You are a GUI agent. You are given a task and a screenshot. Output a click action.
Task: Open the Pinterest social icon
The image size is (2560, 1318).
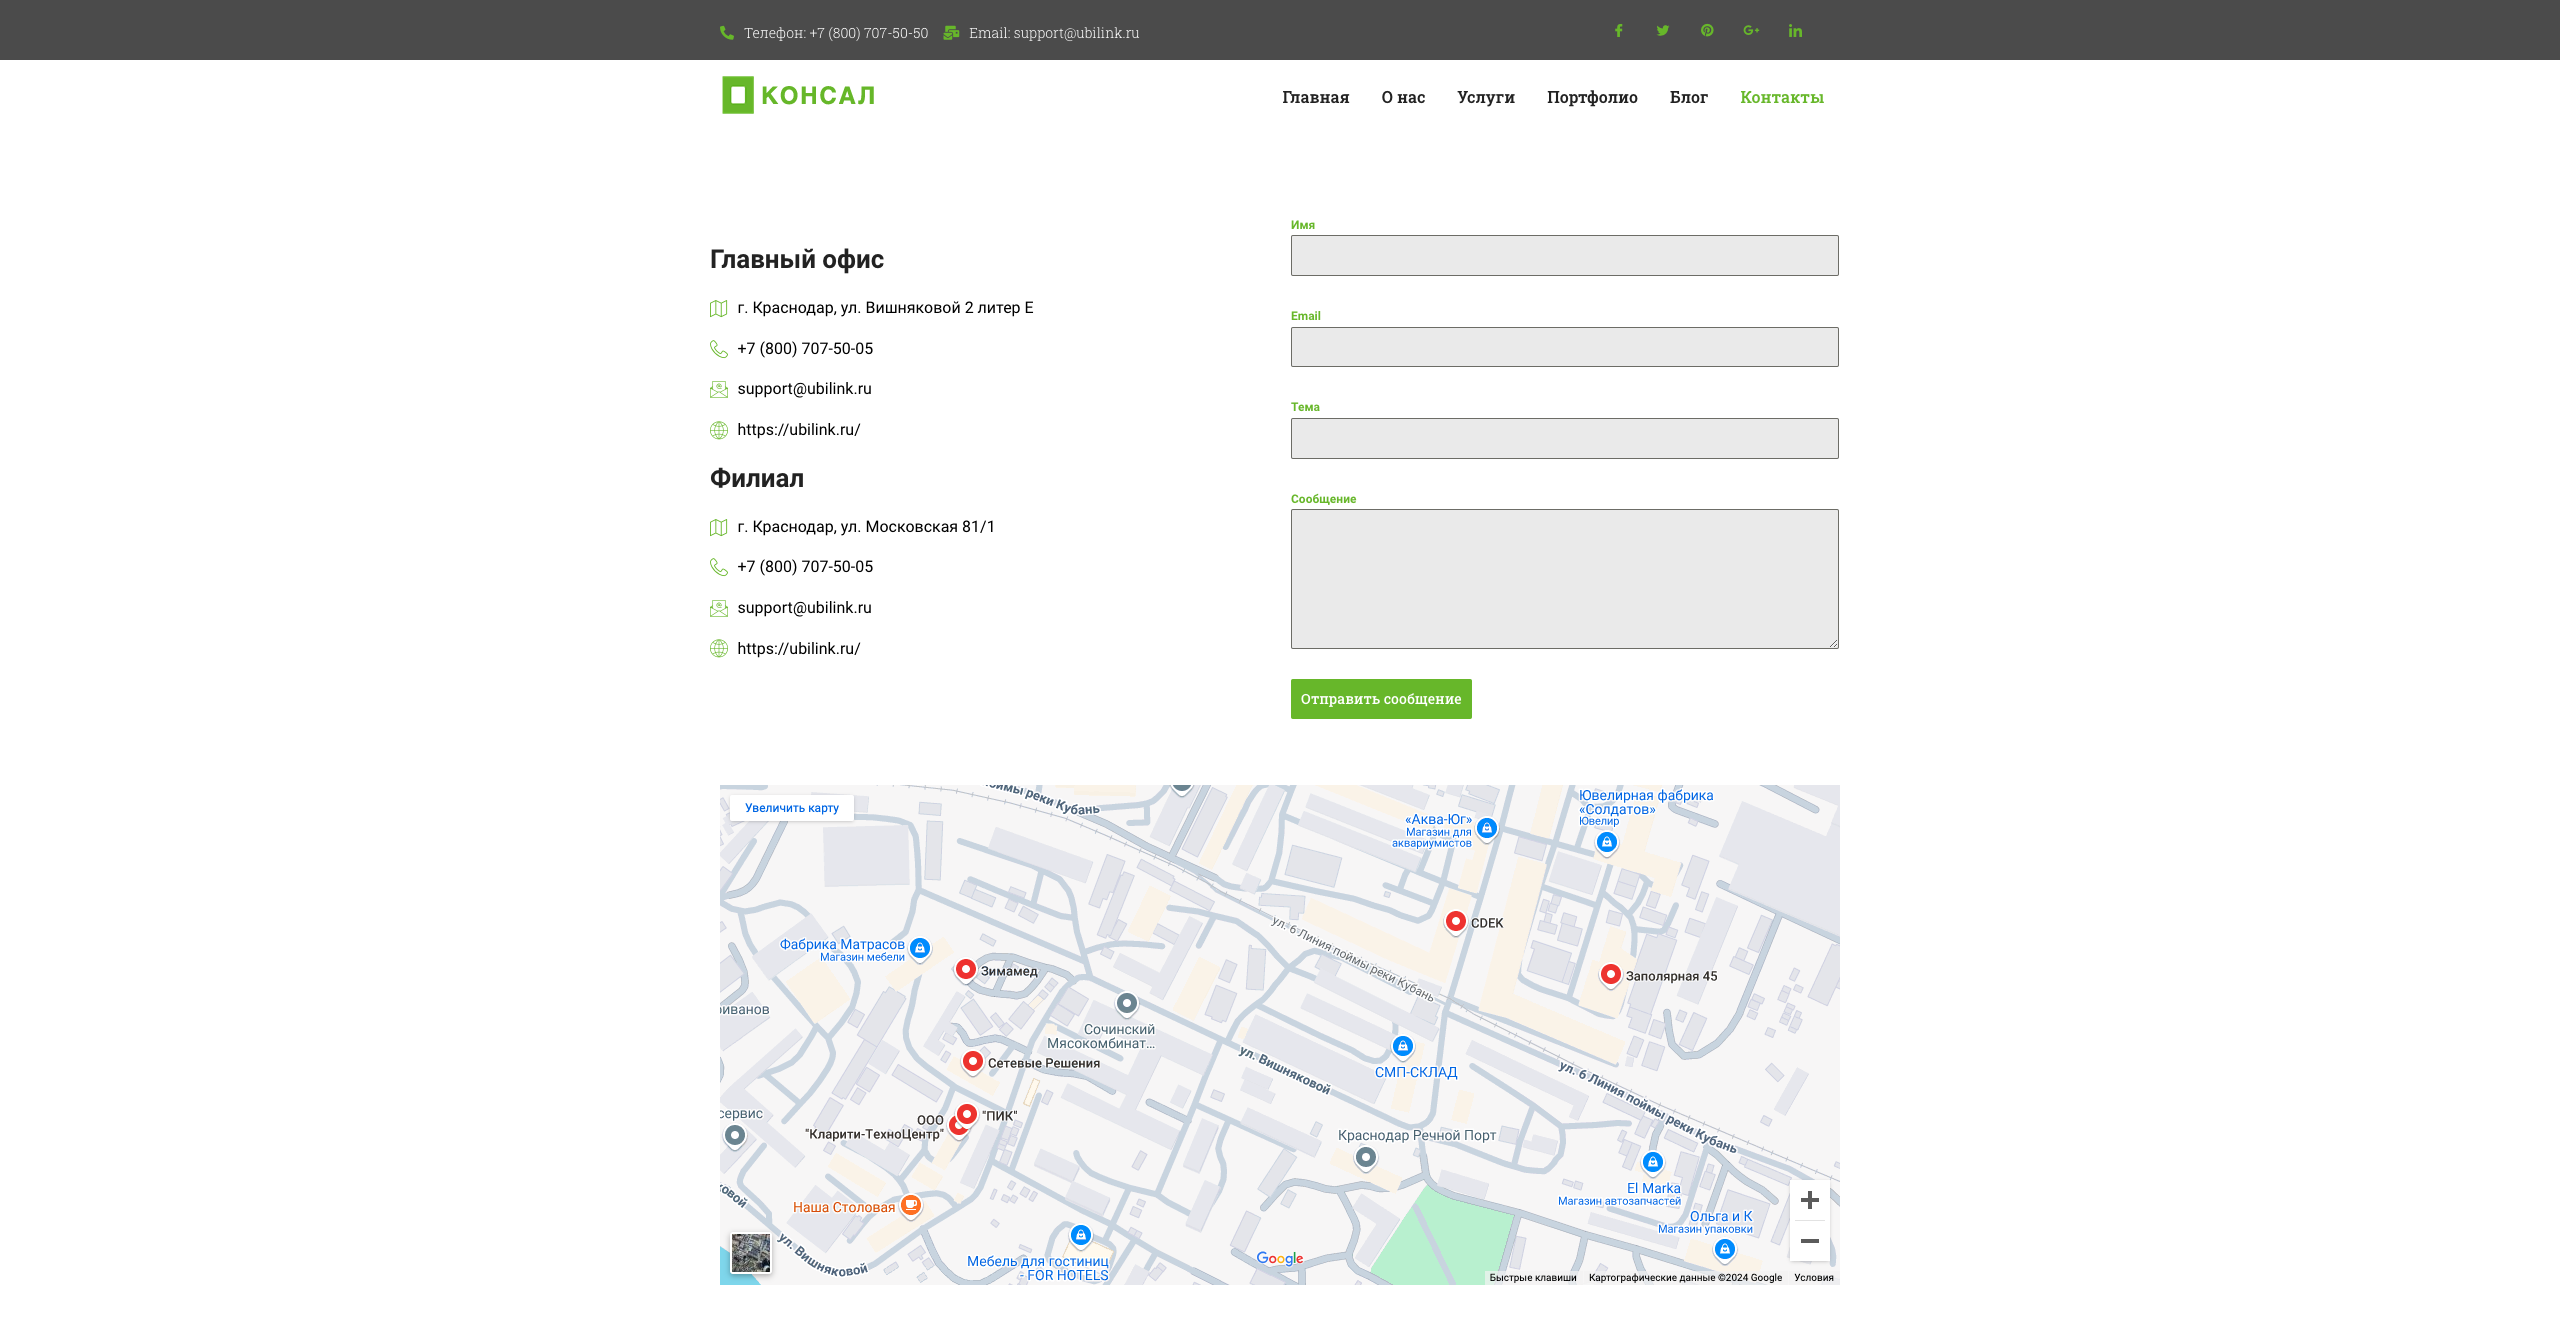[x=1707, y=31]
